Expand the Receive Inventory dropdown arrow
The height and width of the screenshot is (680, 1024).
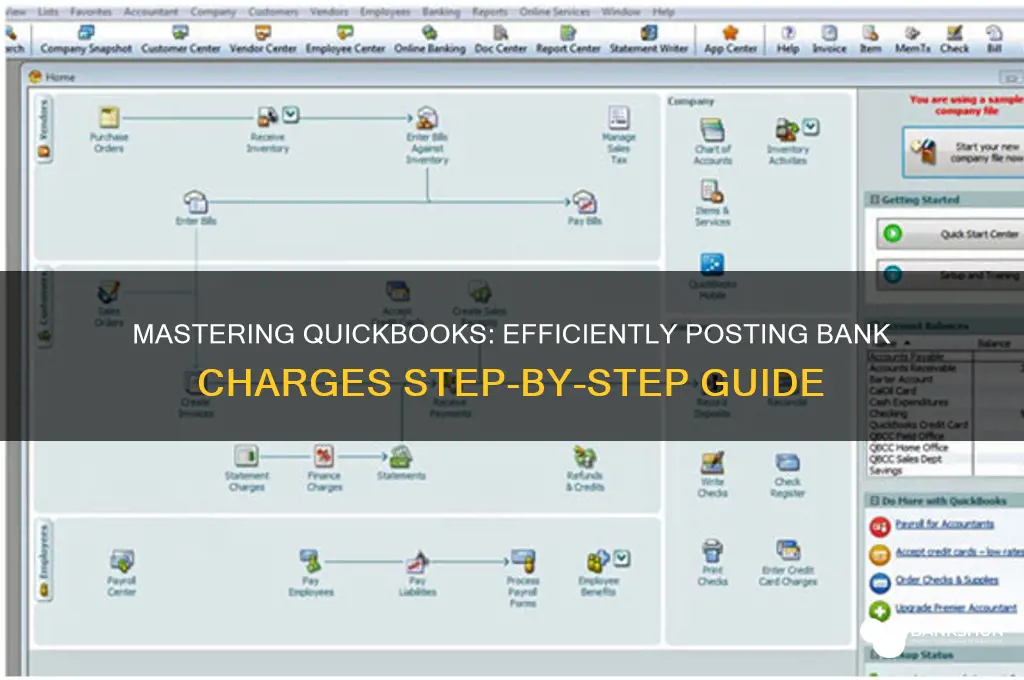(291, 115)
